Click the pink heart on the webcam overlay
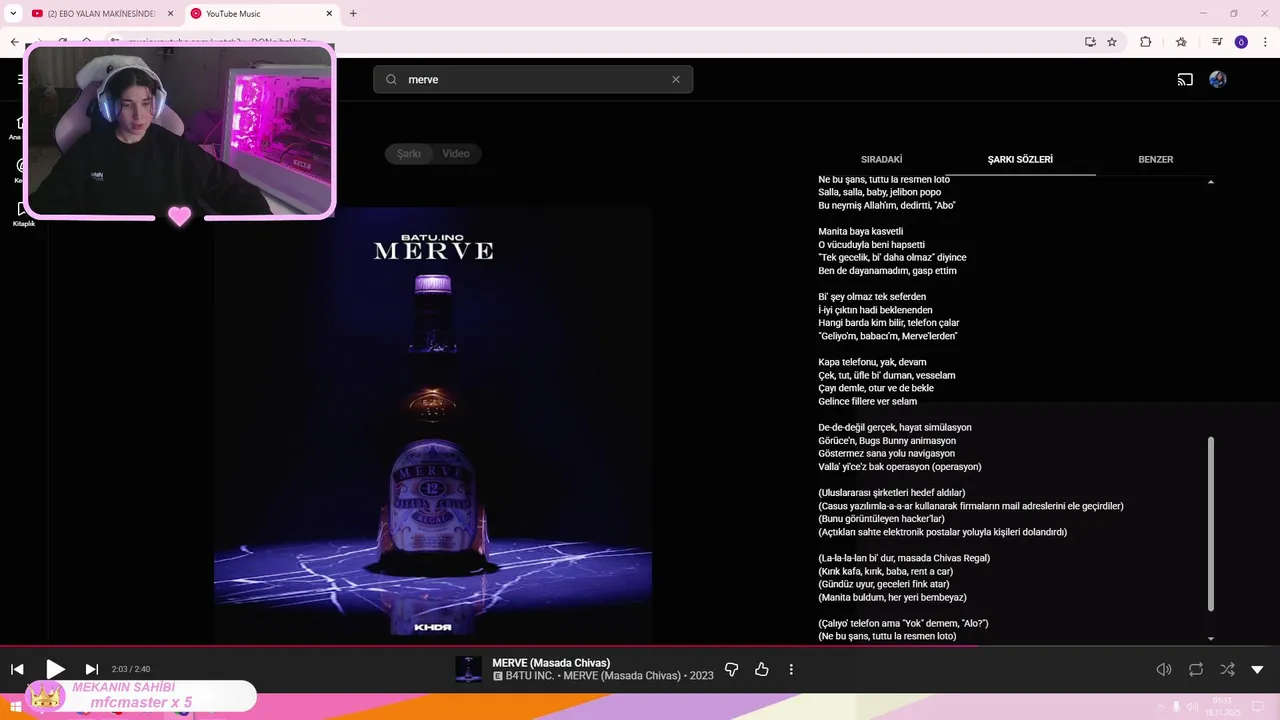This screenshot has height=720, width=1280. click(179, 216)
